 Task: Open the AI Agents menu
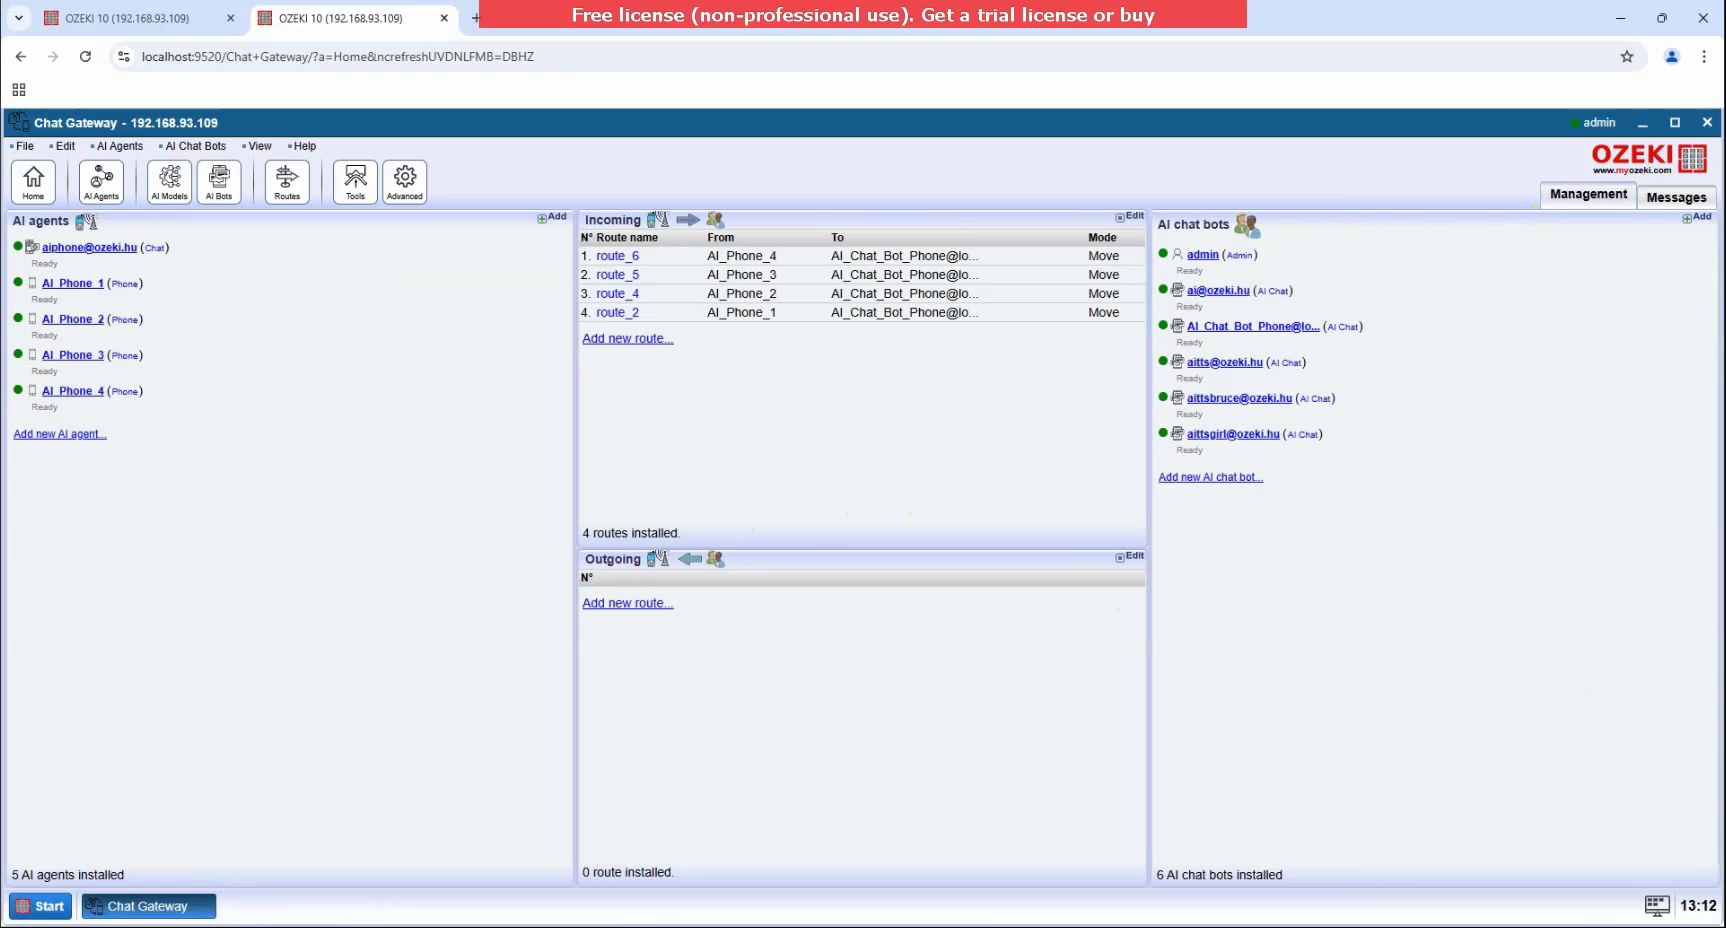point(117,146)
